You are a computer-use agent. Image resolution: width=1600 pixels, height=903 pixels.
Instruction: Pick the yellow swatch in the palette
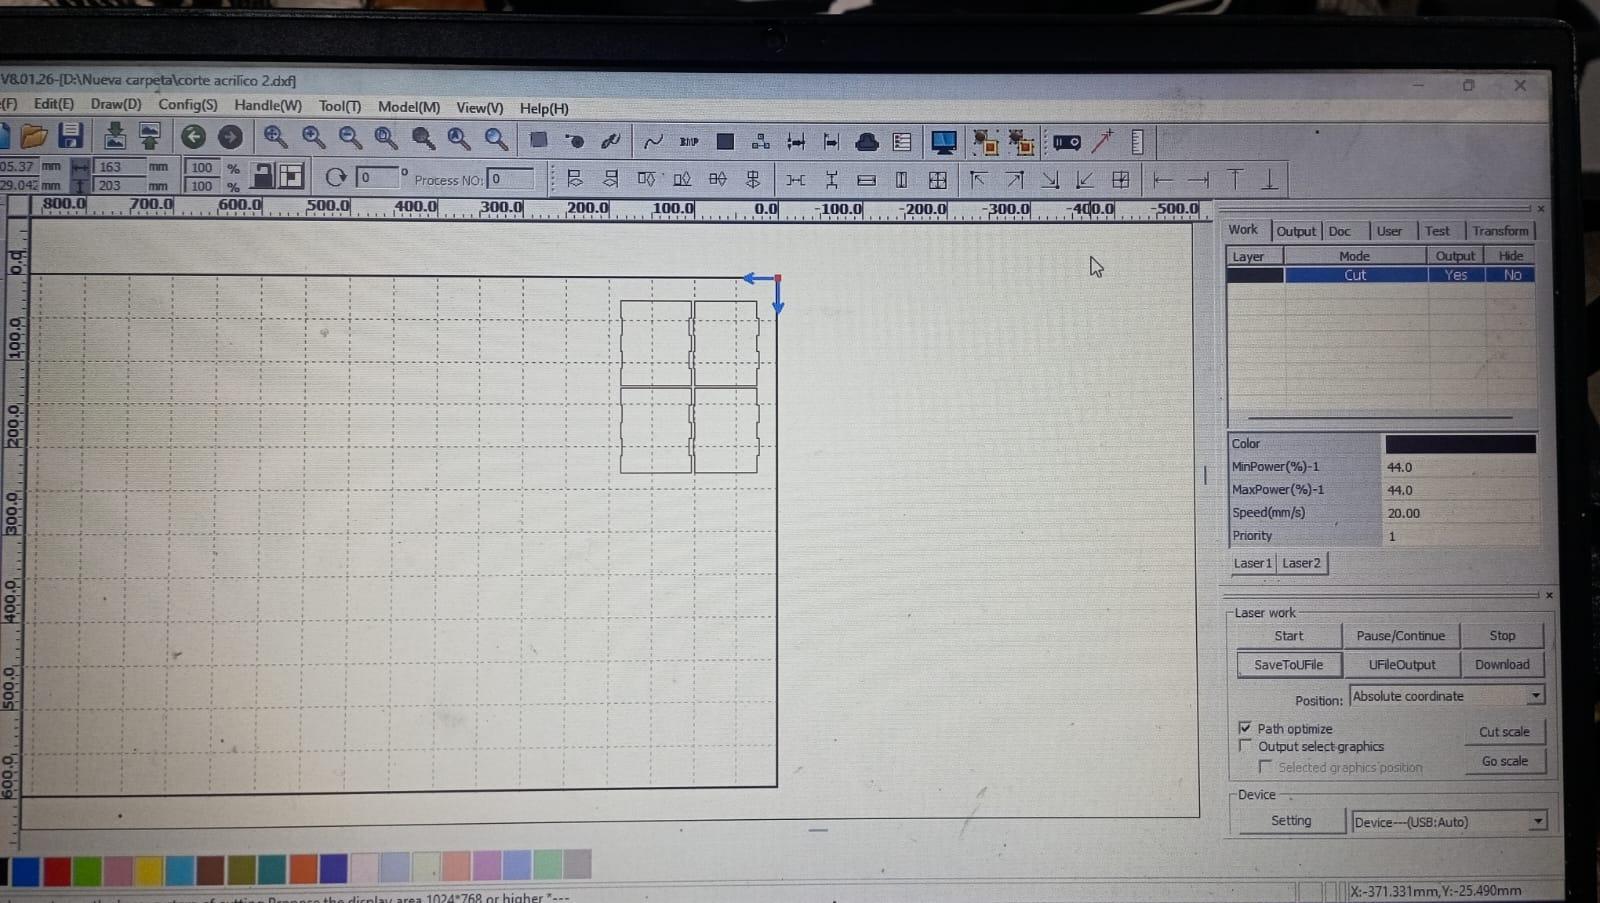[x=149, y=871]
